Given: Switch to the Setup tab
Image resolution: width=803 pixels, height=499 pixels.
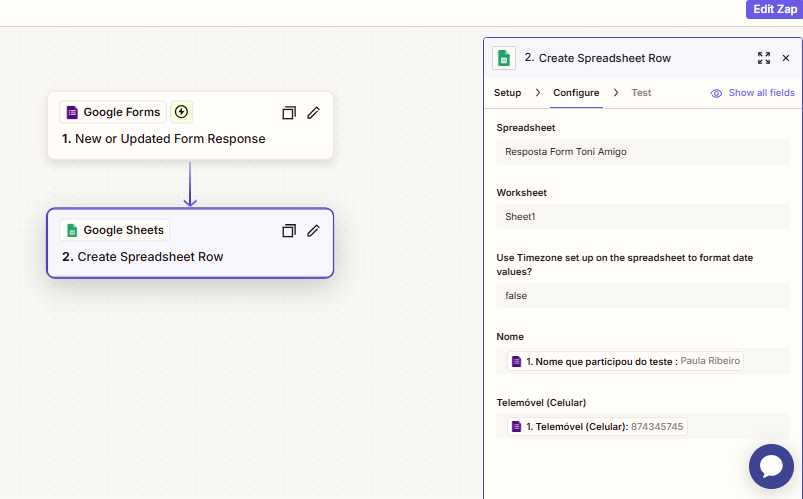Looking at the screenshot, I should click(x=507, y=93).
